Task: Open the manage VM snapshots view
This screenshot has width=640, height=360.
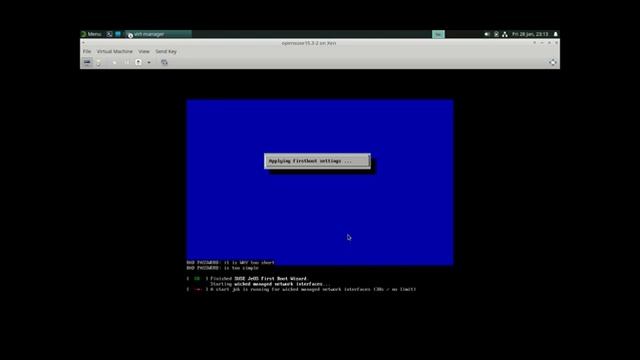Action: coord(164,62)
